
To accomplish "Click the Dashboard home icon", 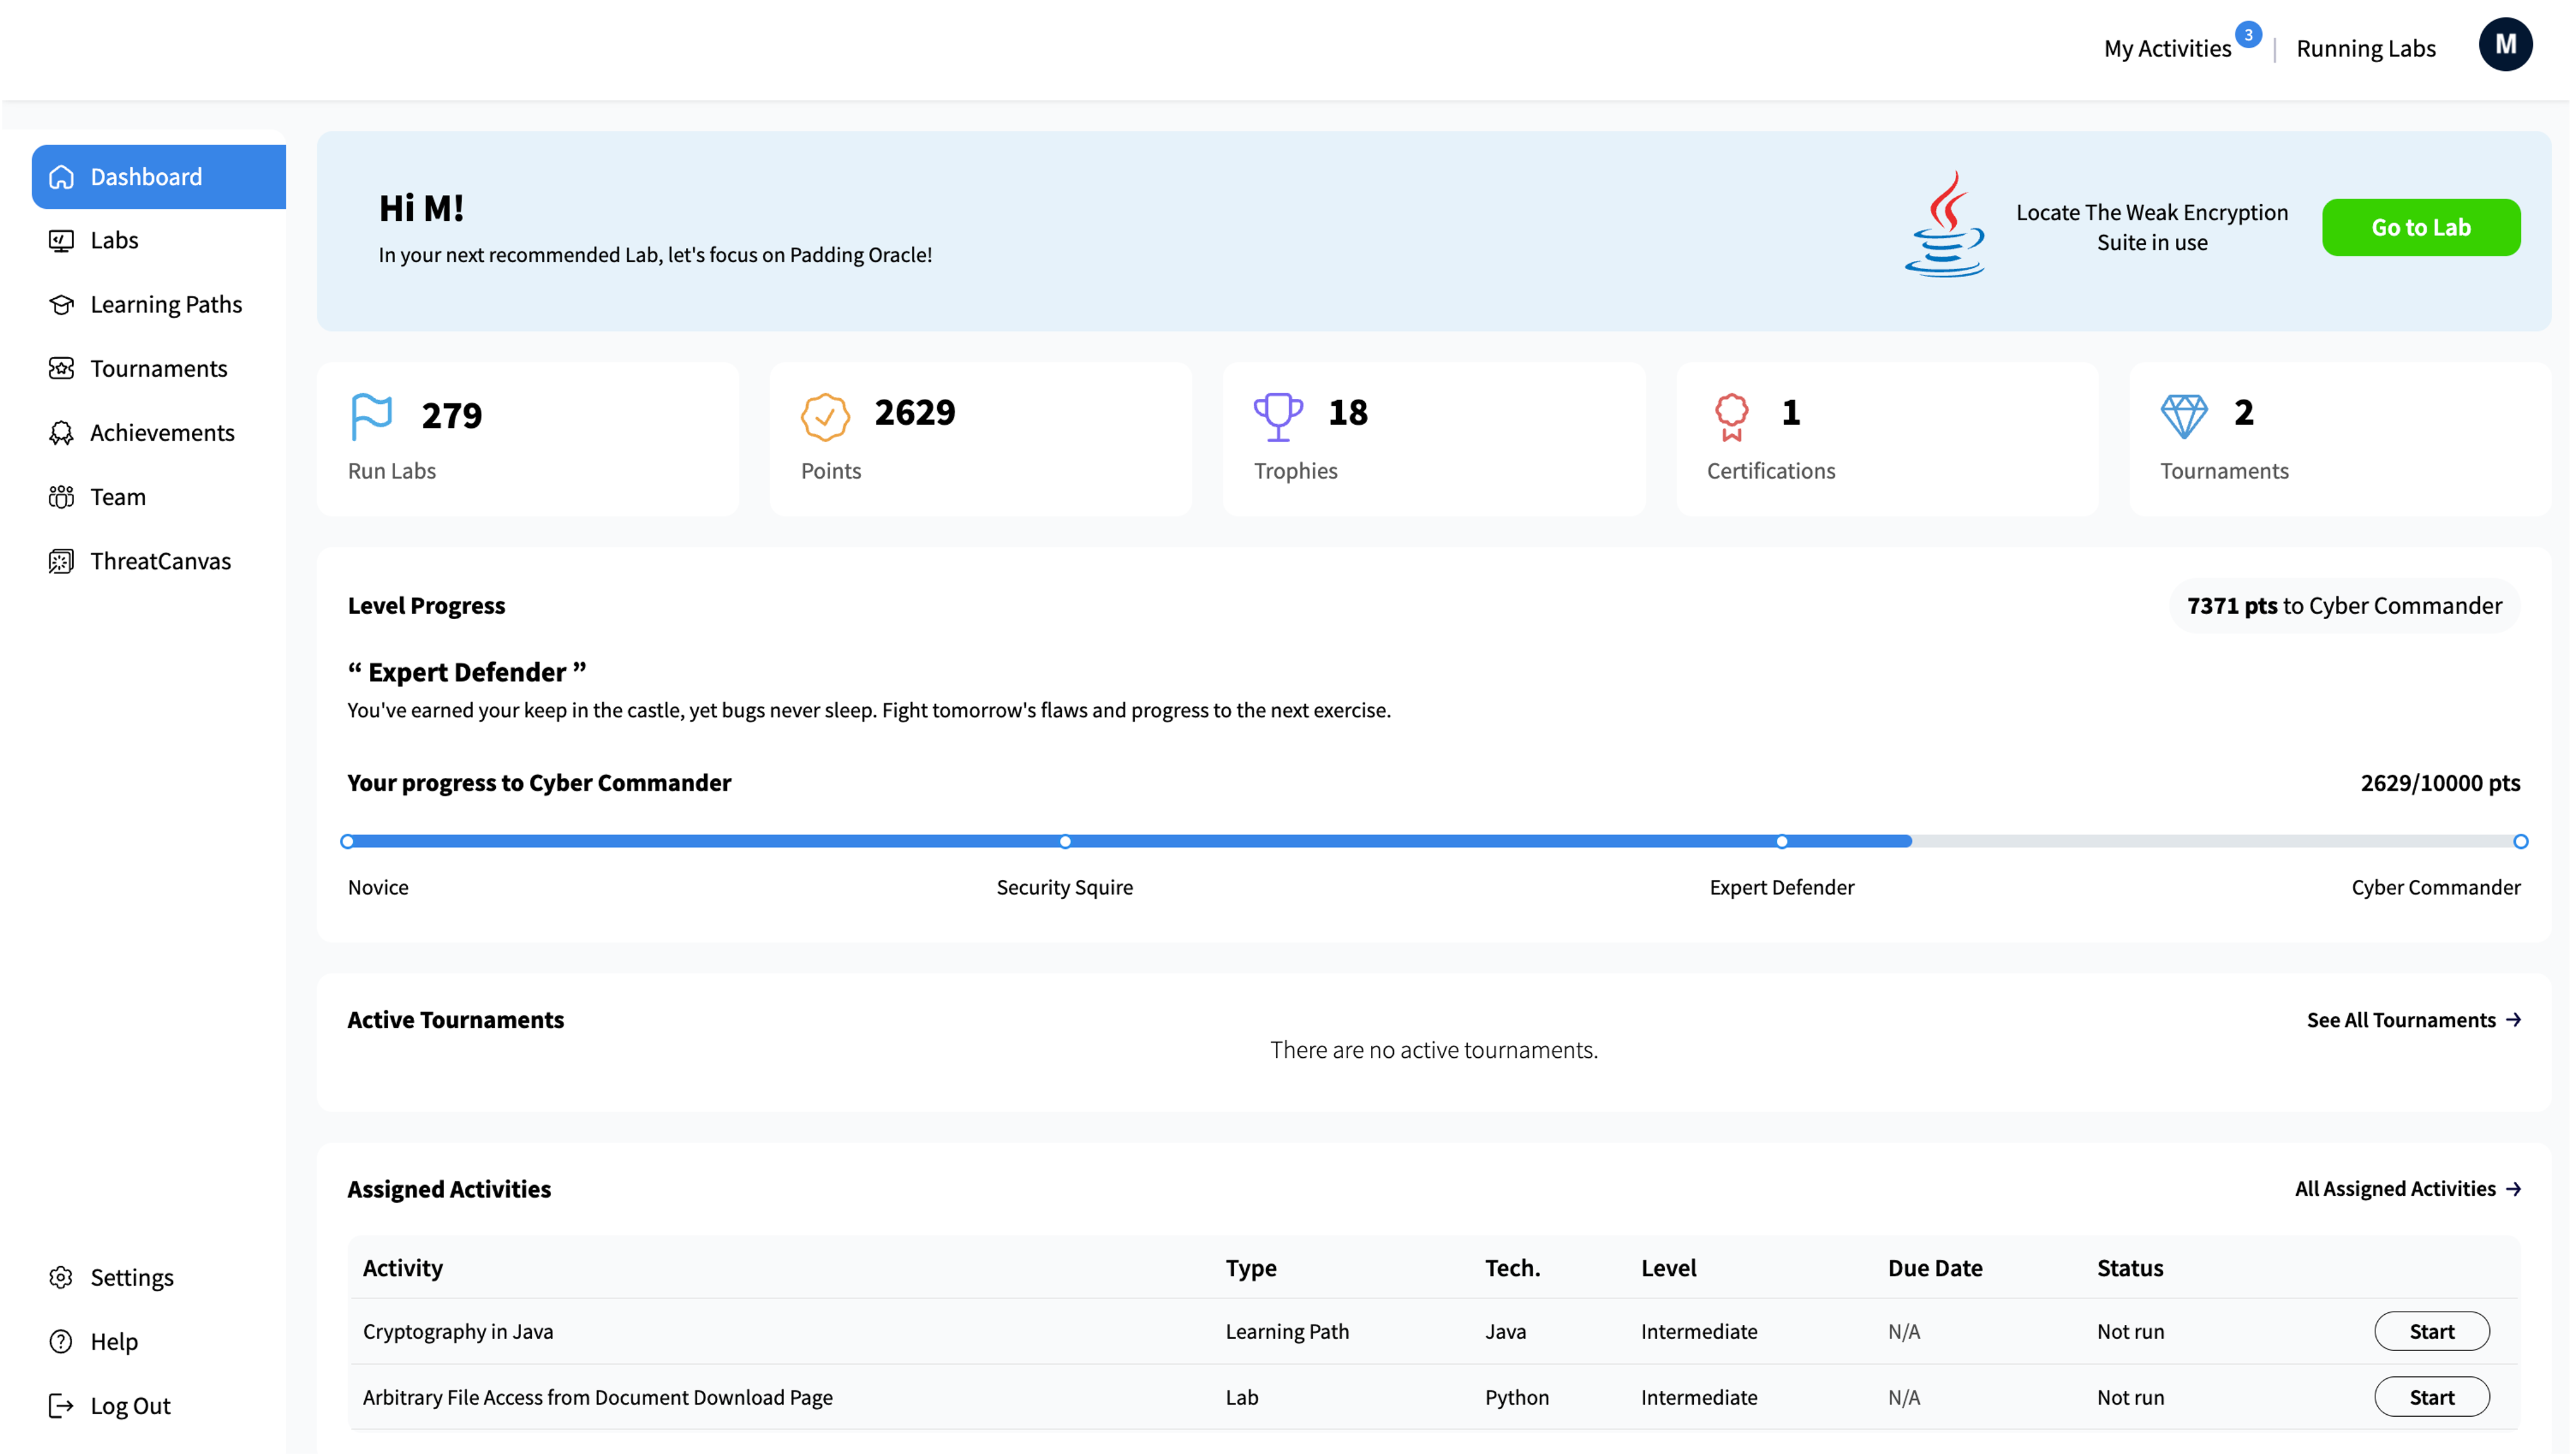I will [61, 177].
